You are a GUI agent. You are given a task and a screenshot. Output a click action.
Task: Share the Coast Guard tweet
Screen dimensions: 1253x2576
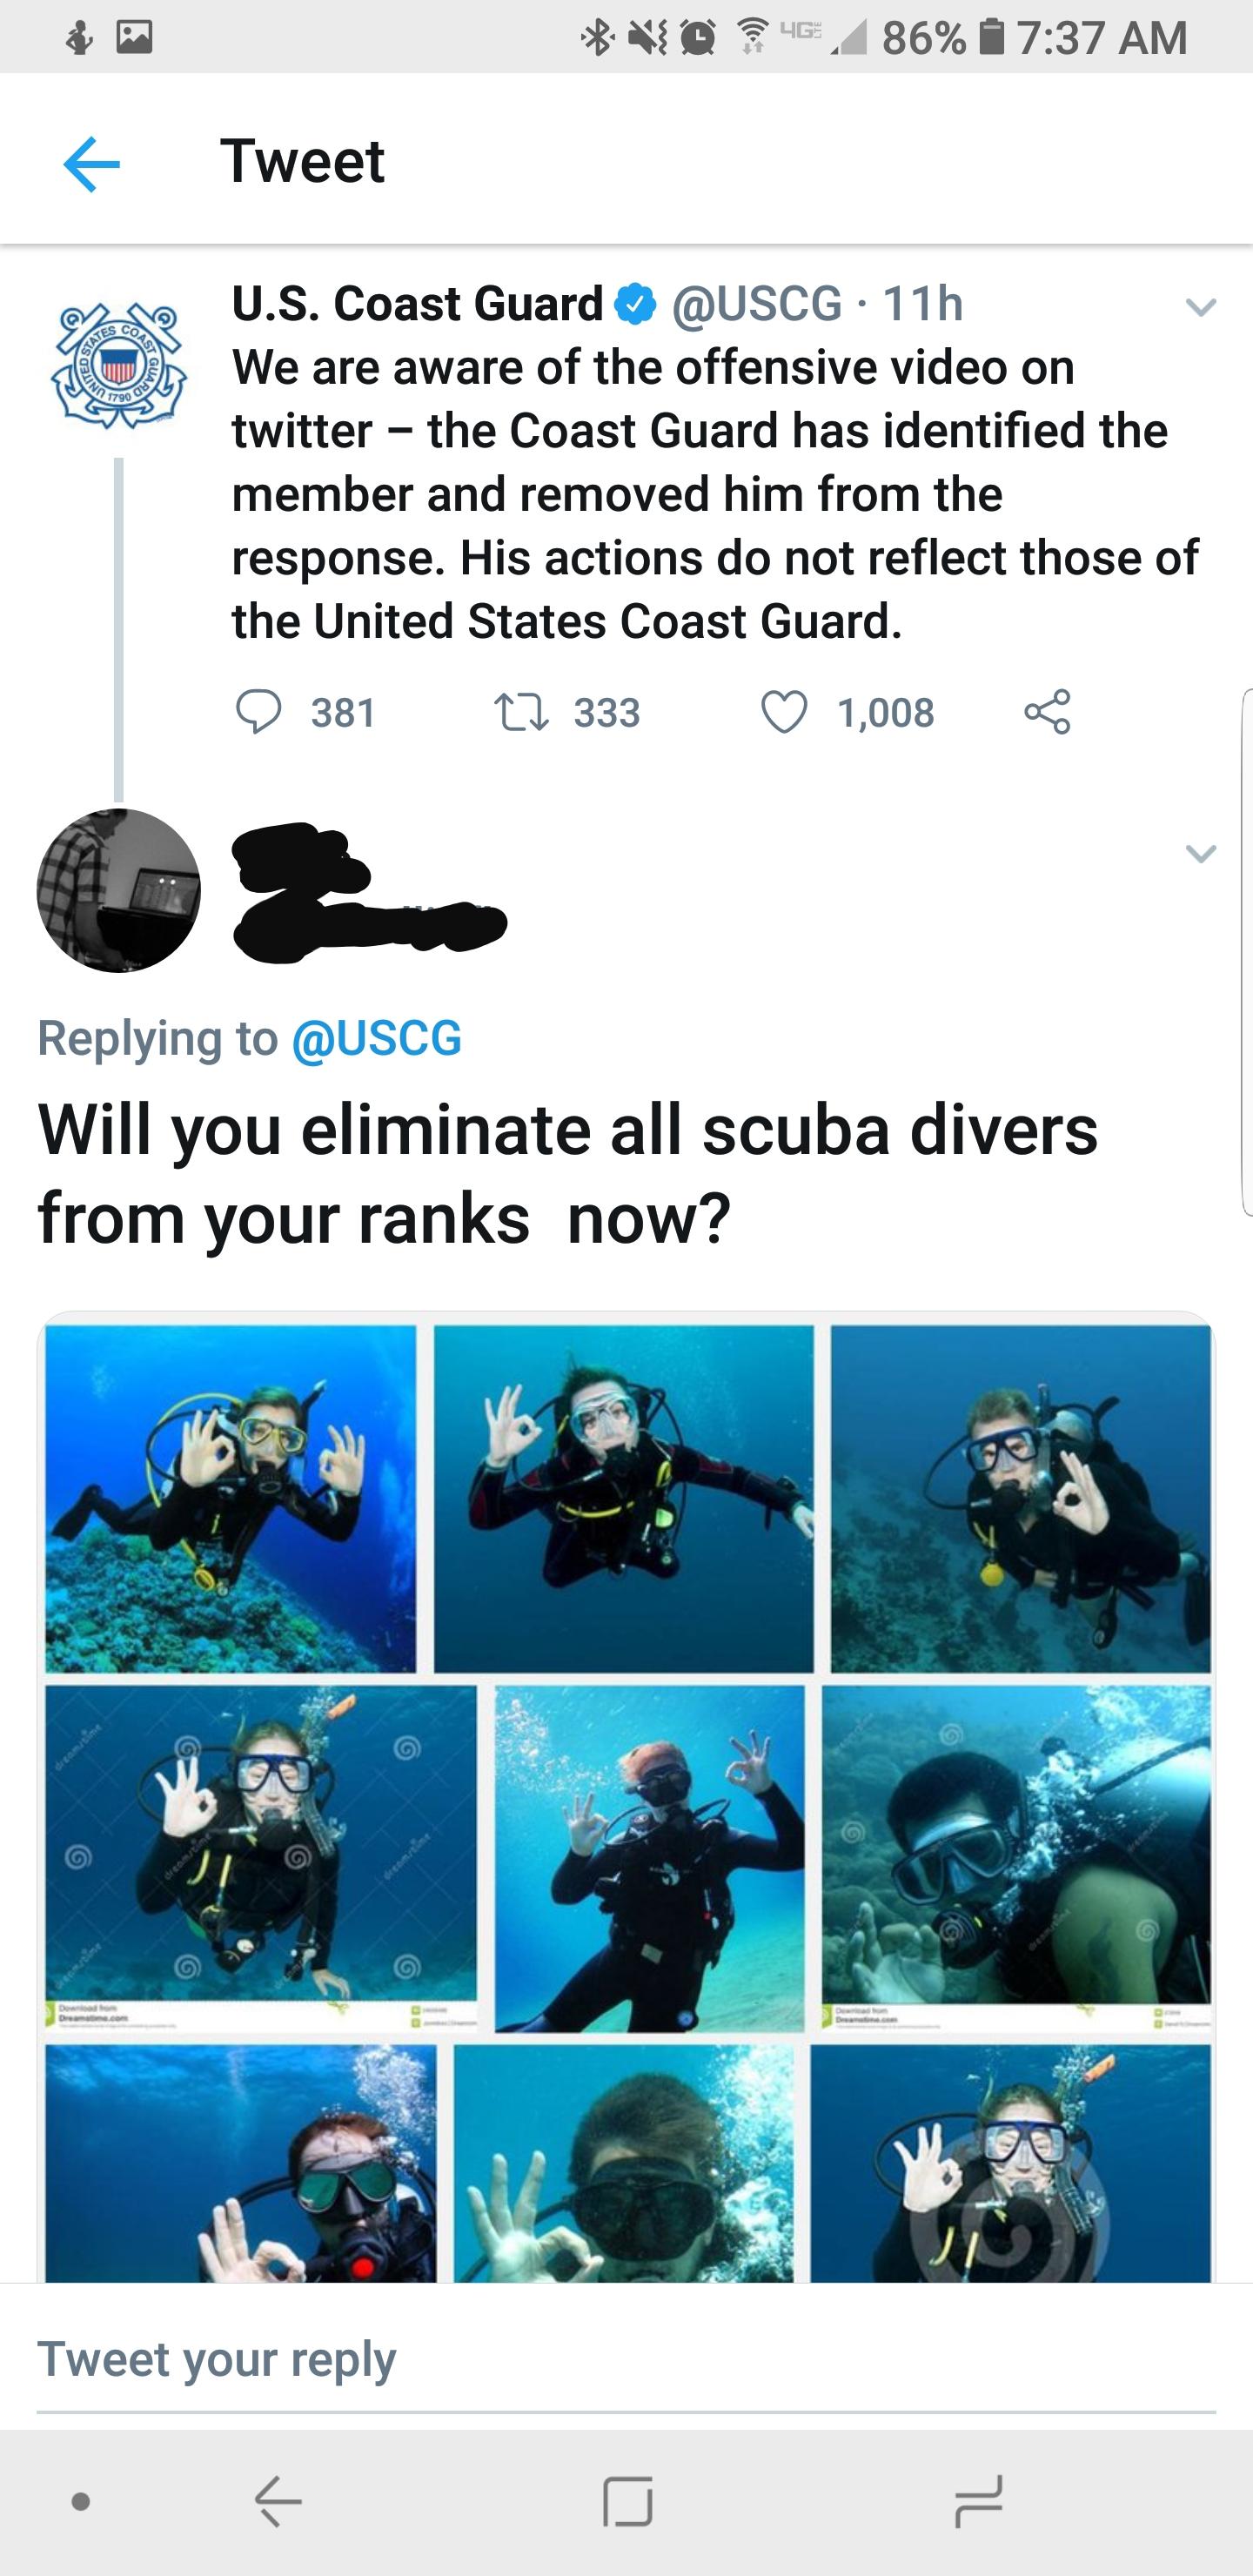coord(1047,713)
